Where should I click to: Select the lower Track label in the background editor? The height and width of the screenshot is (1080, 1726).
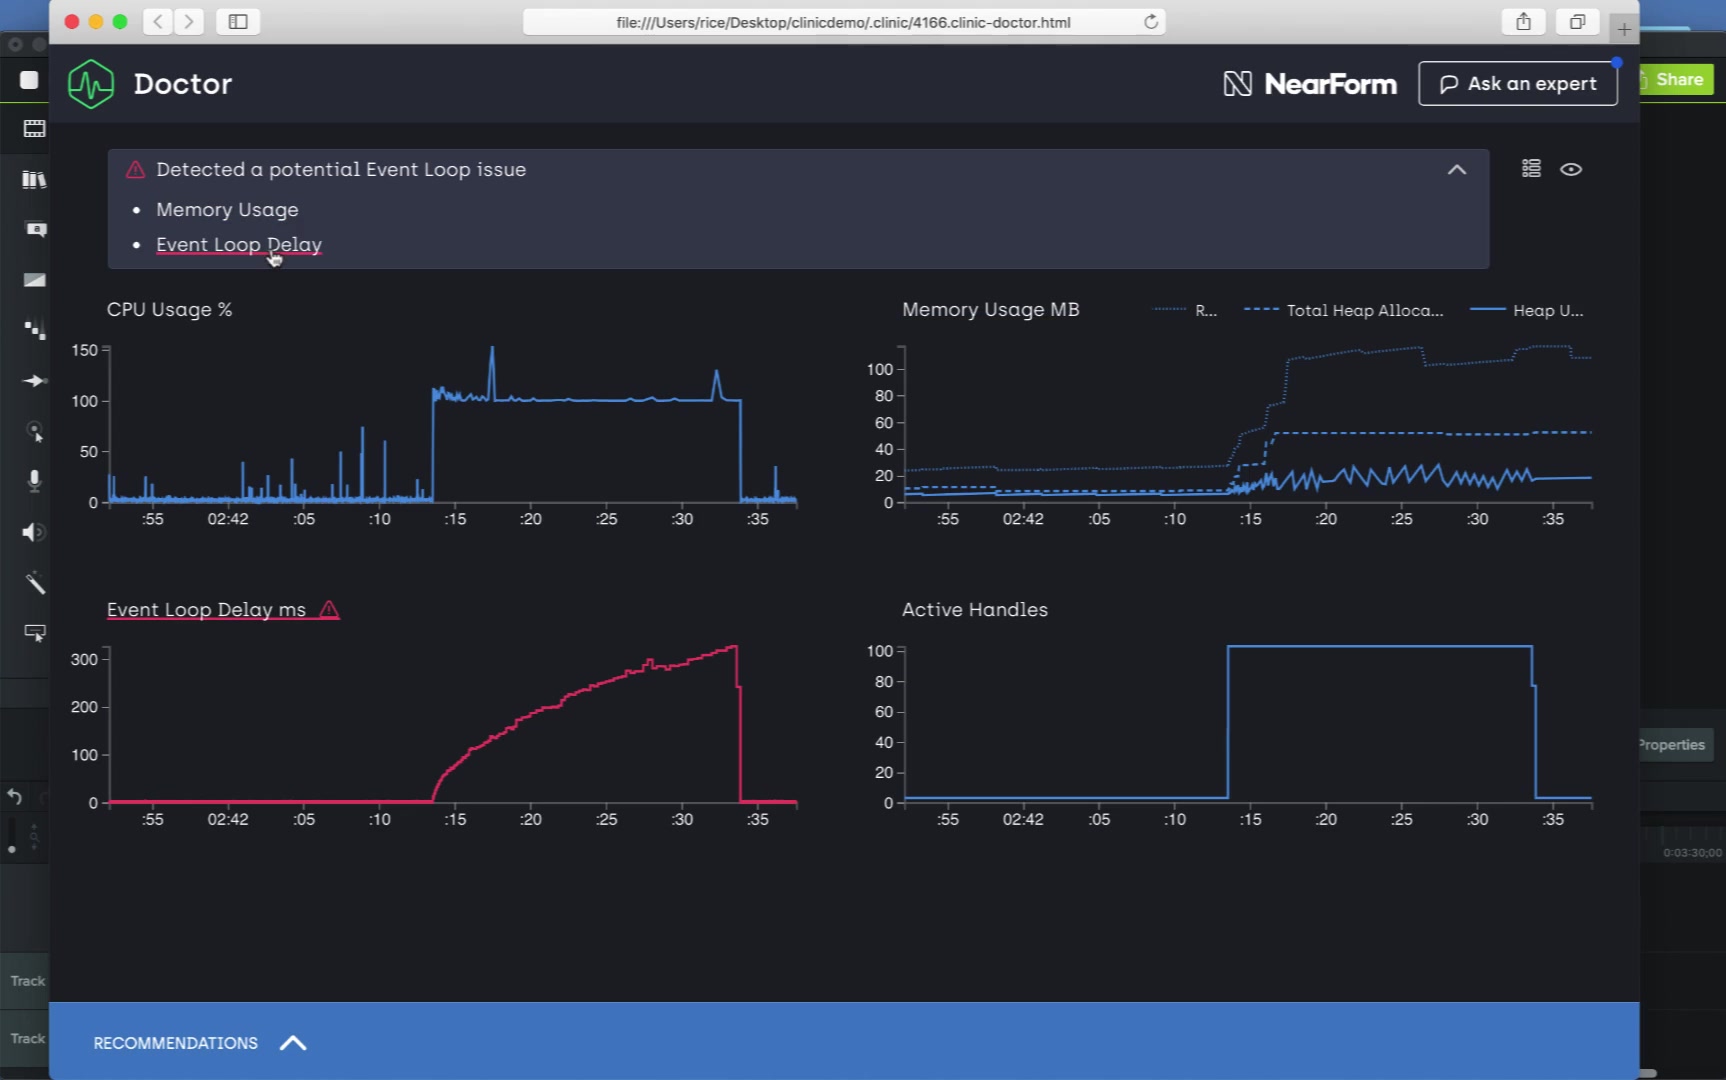(27, 1039)
